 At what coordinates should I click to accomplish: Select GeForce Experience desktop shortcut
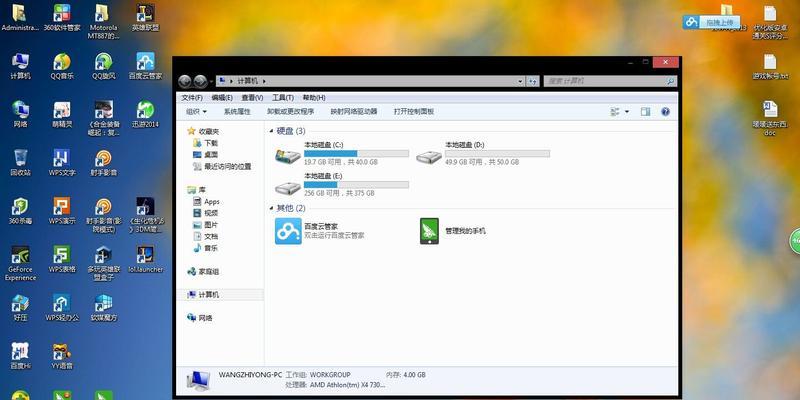pyautogui.click(x=20, y=263)
